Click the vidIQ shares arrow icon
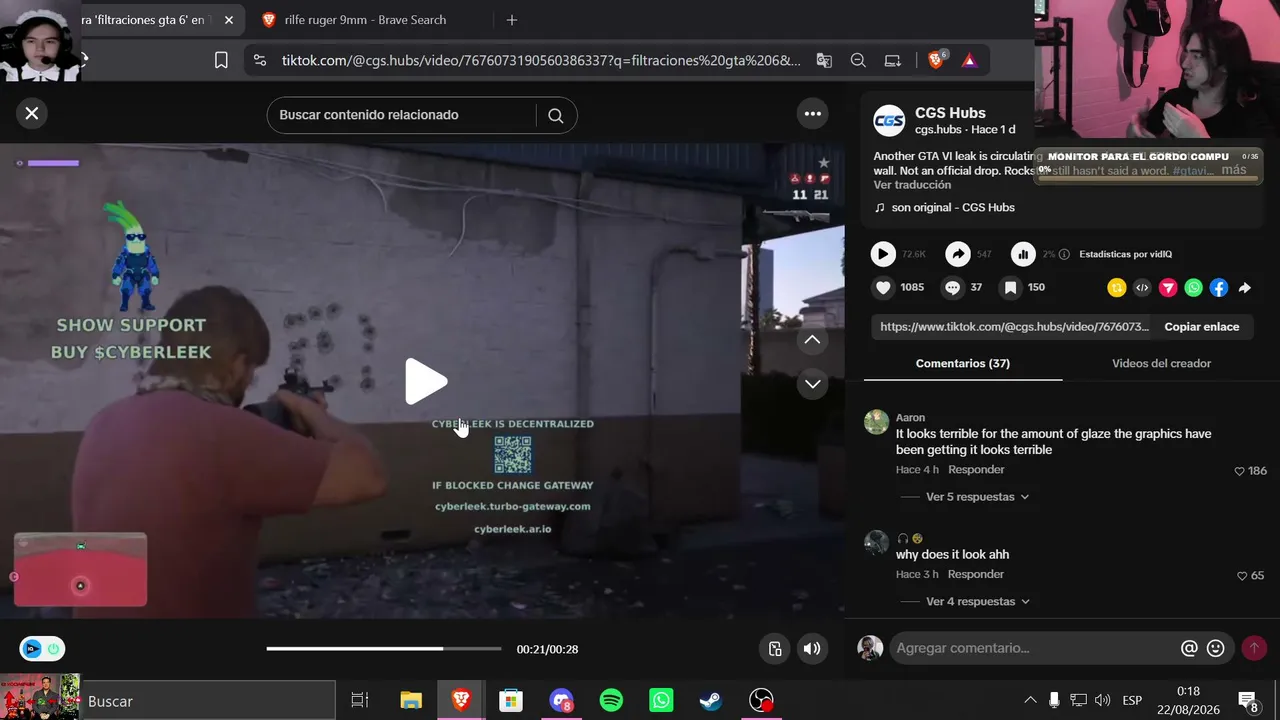Image resolution: width=1280 pixels, height=720 pixels. (958, 254)
